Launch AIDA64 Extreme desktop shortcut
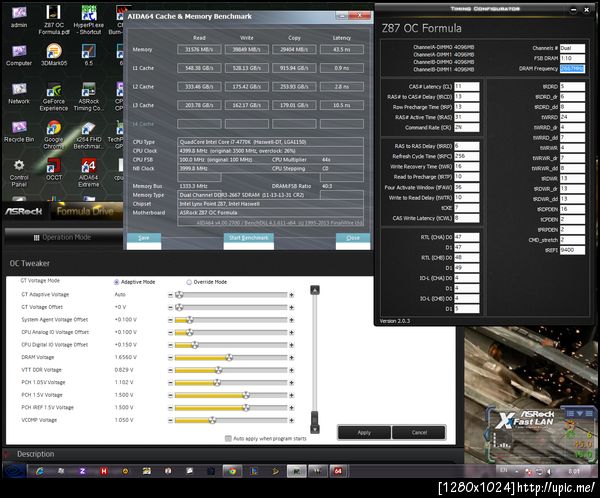The image size is (600, 498). [88, 173]
